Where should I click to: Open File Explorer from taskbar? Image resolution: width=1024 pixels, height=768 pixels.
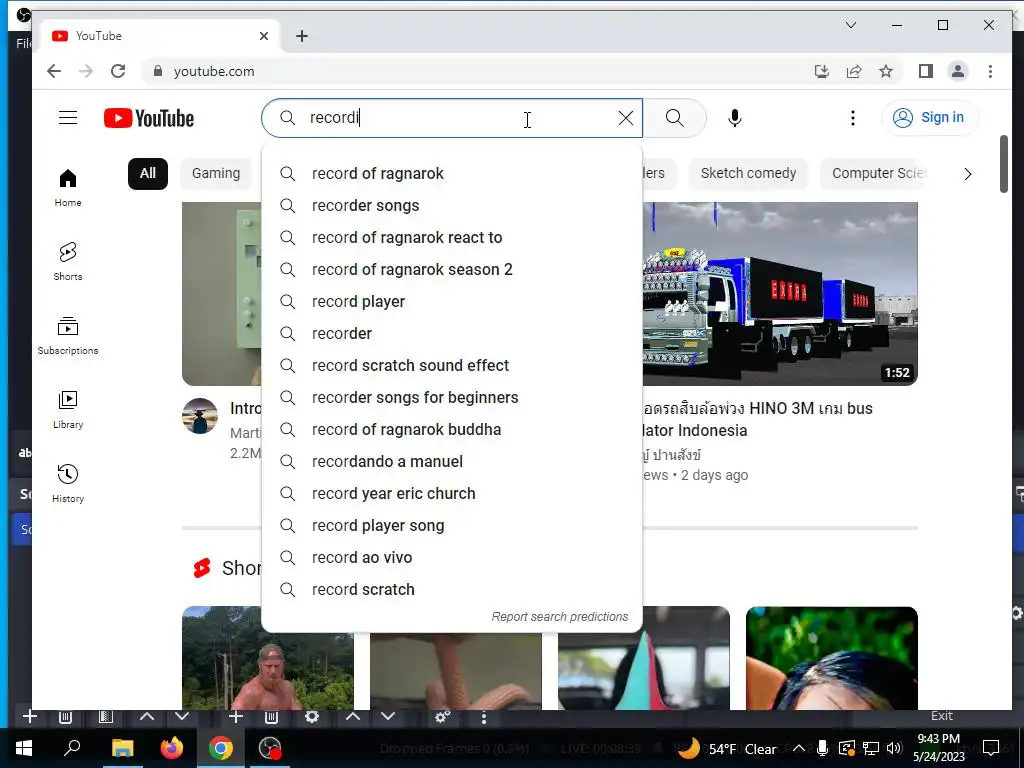[x=122, y=748]
